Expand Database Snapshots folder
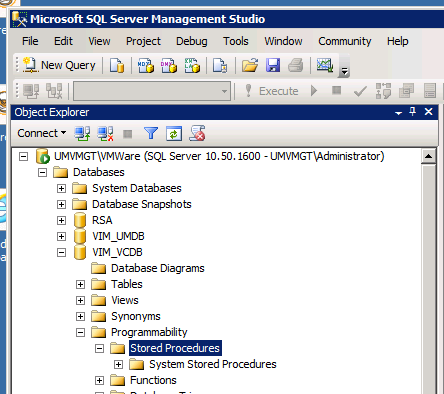 tap(61, 204)
